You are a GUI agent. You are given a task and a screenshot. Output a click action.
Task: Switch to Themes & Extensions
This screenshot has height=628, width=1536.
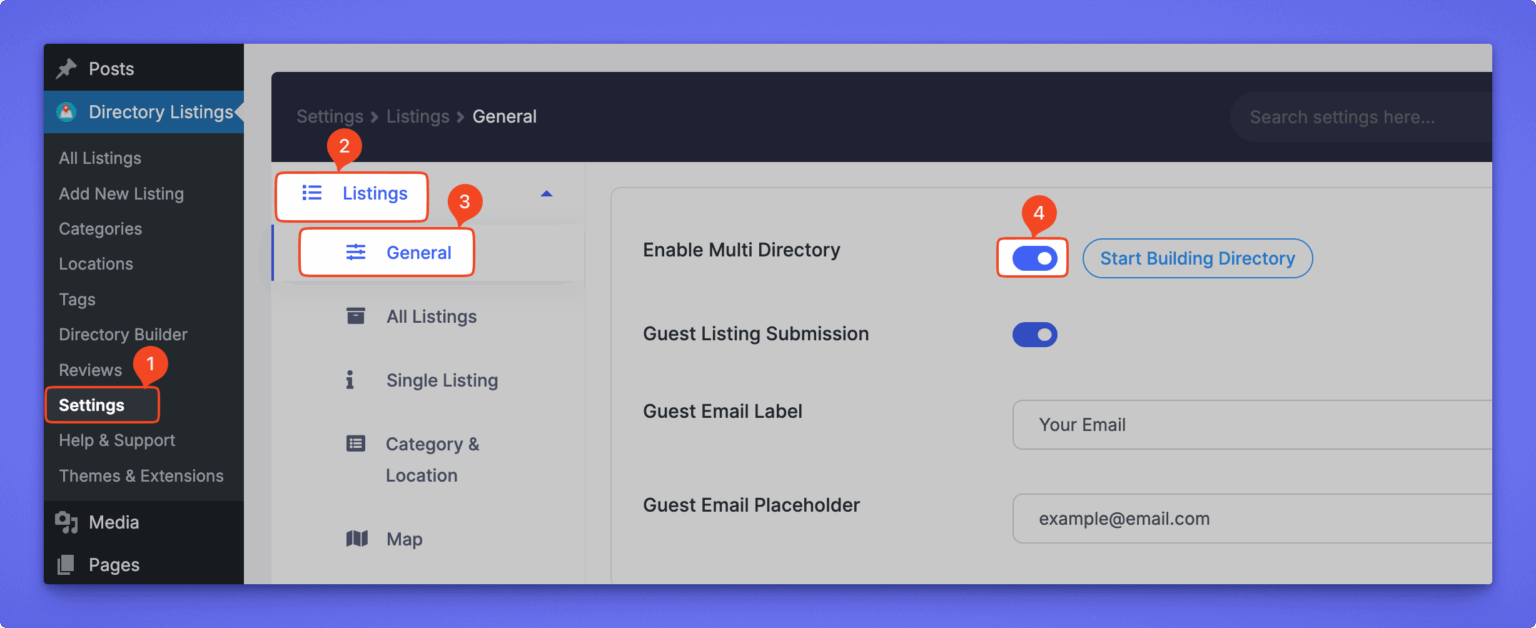[141, 475]
